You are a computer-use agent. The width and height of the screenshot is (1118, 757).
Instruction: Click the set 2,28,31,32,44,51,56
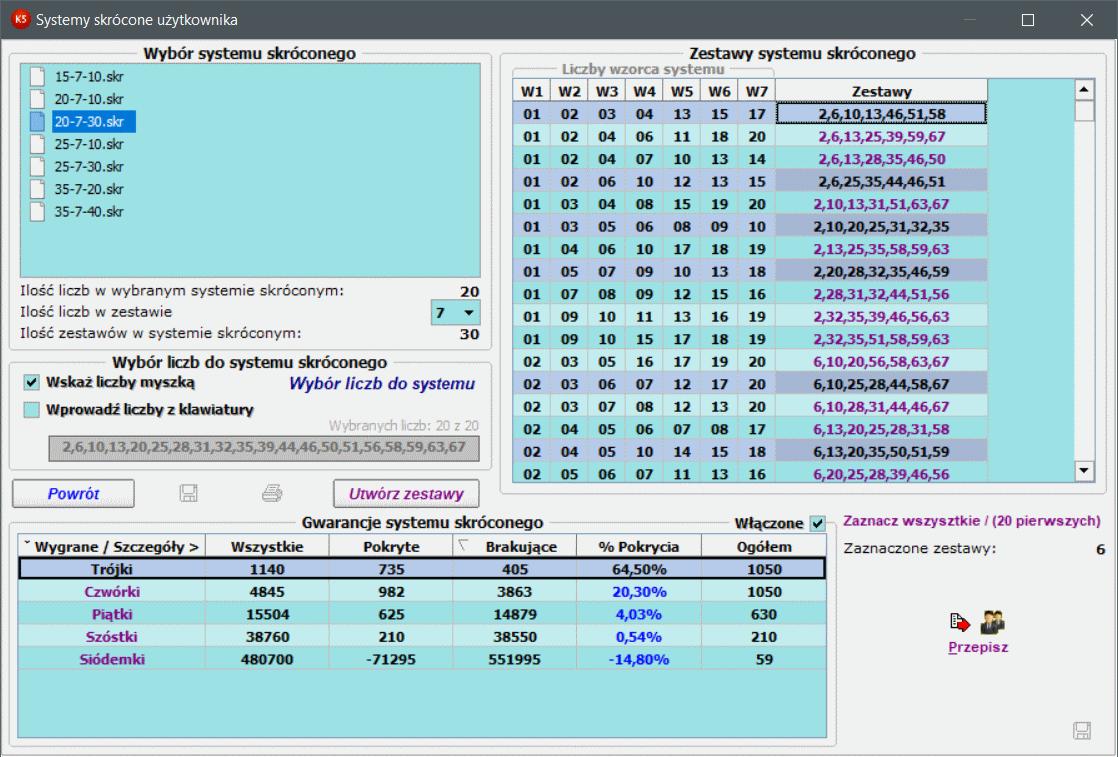[881, 294]
